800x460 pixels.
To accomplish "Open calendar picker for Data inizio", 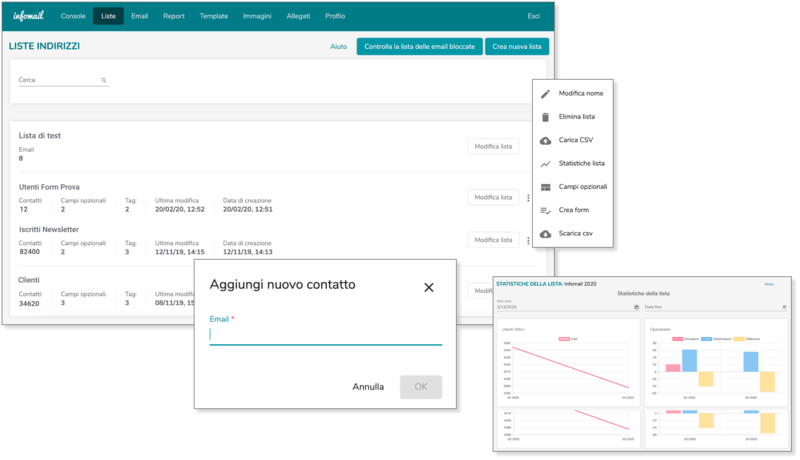I will coord(636,307).
